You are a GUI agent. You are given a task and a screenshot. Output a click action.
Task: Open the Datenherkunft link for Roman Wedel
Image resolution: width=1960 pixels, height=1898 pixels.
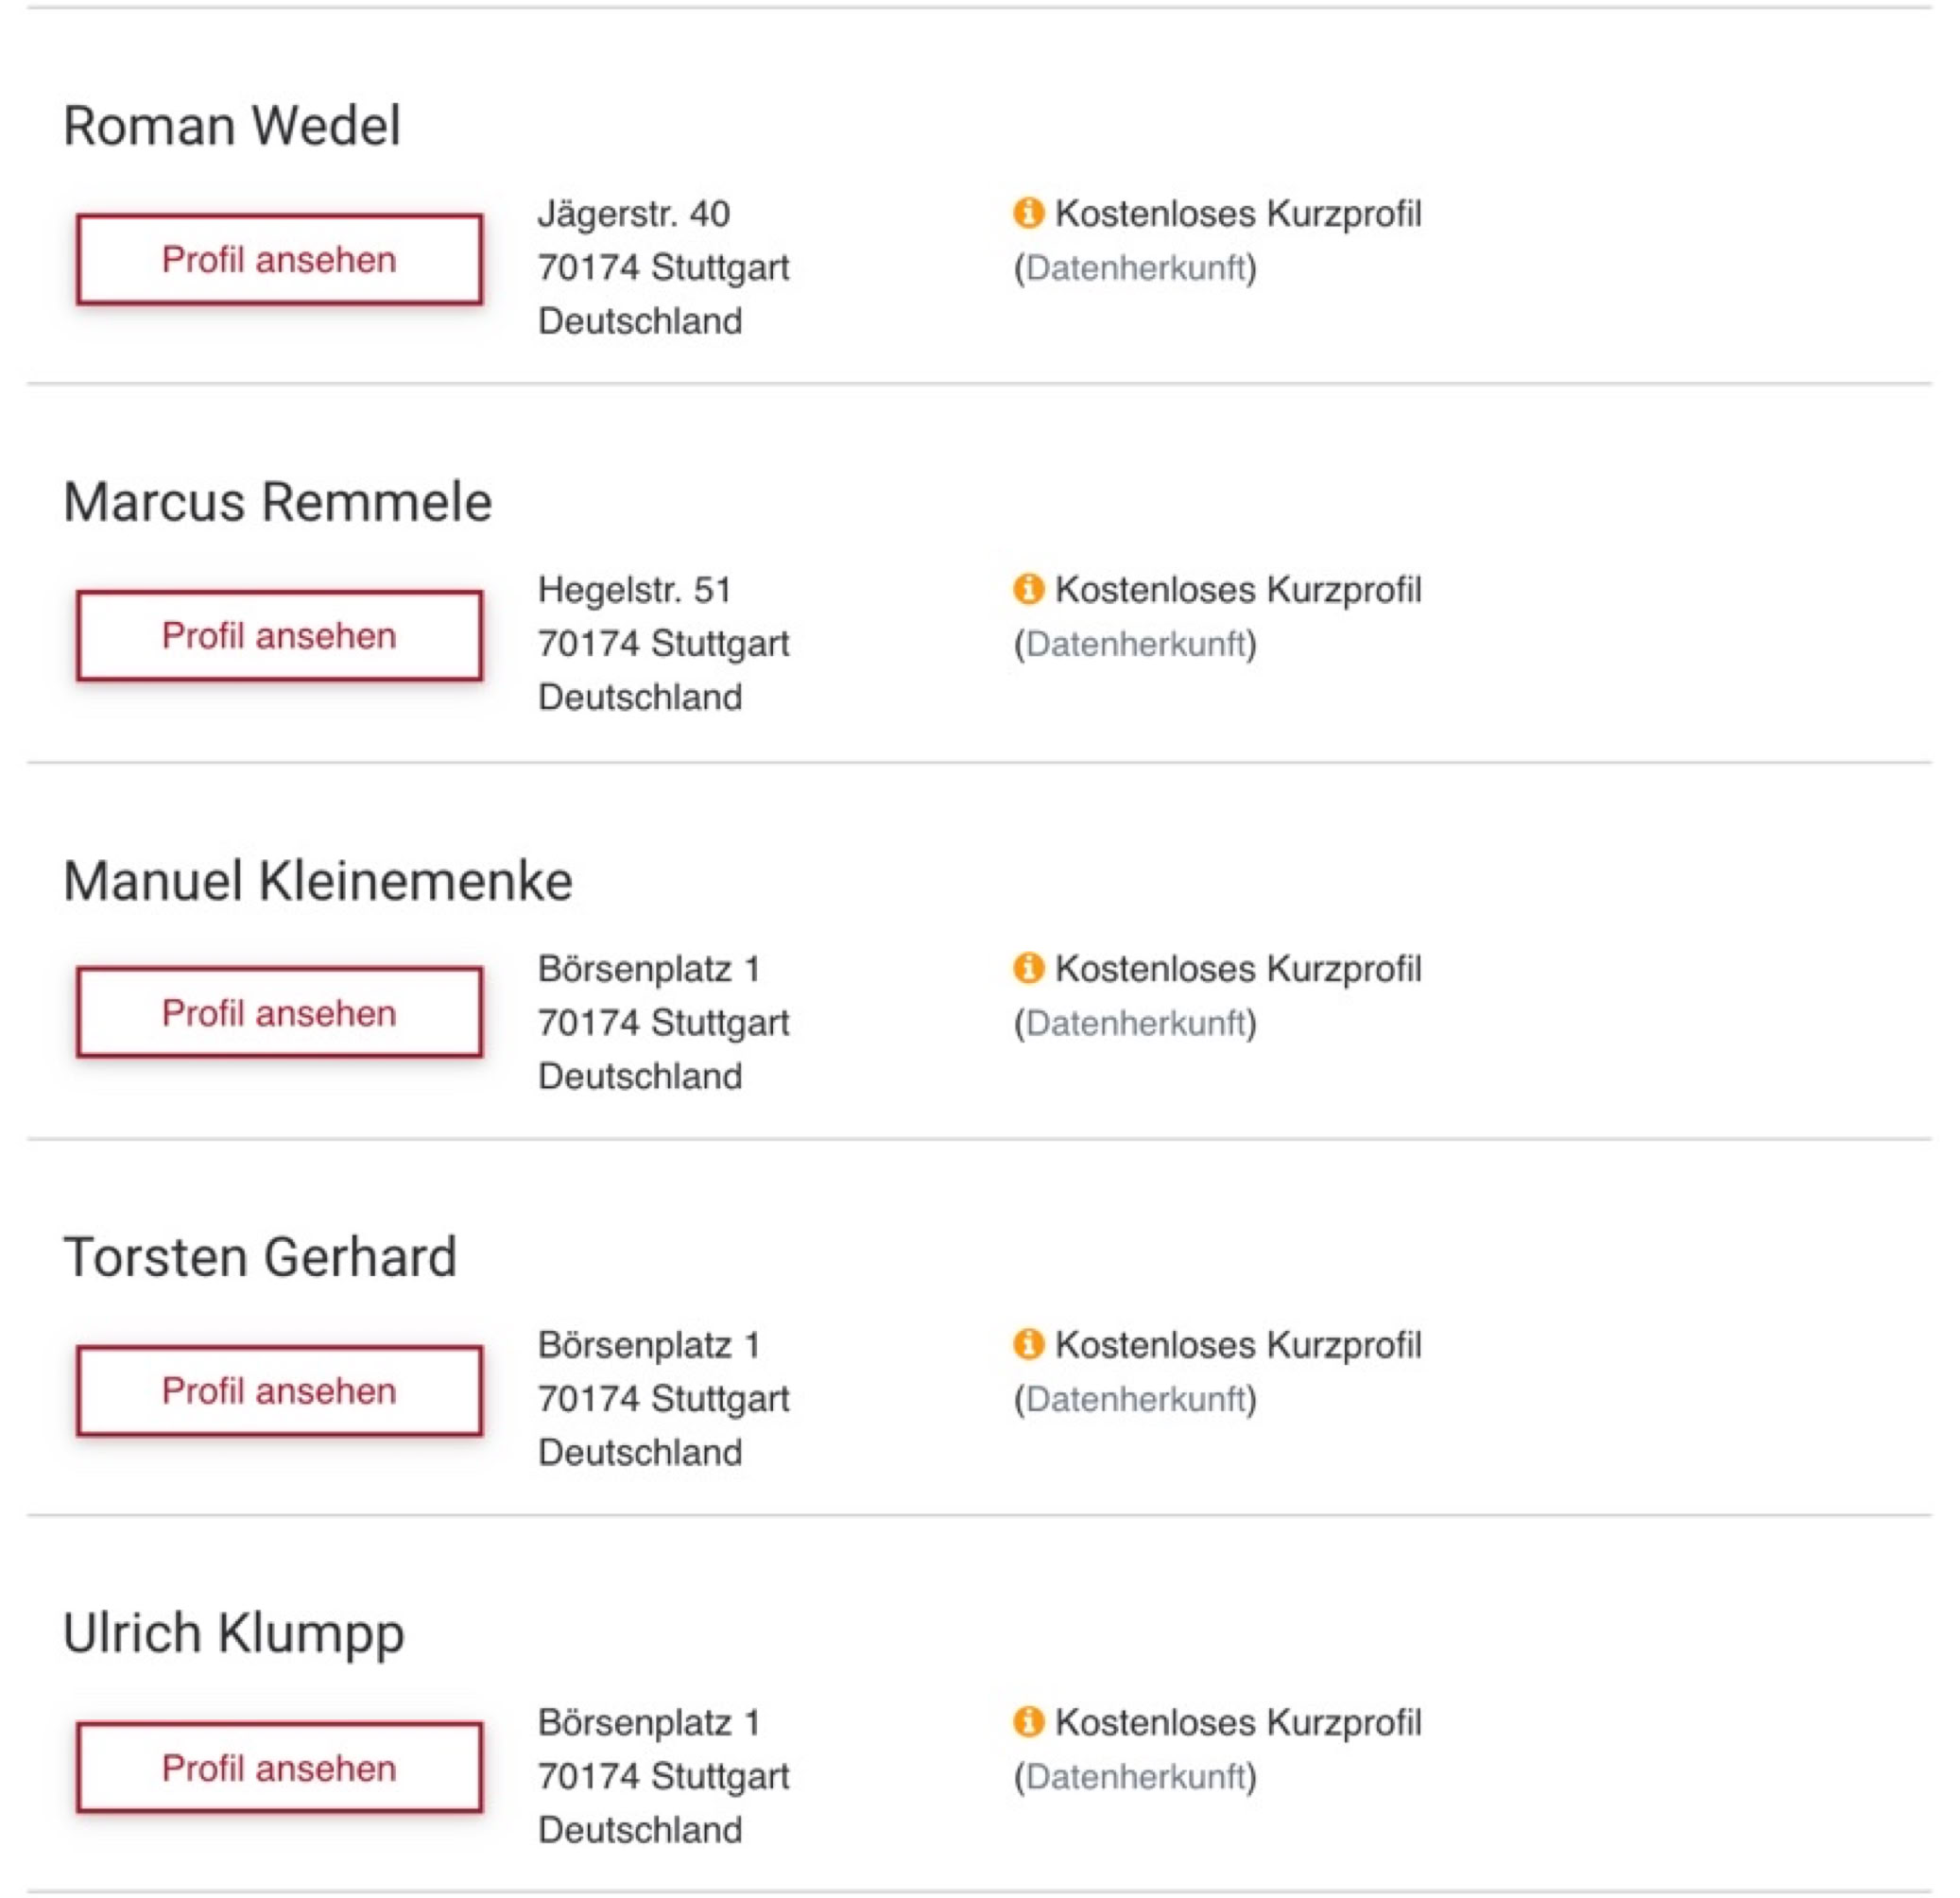tap(1135, 268)
